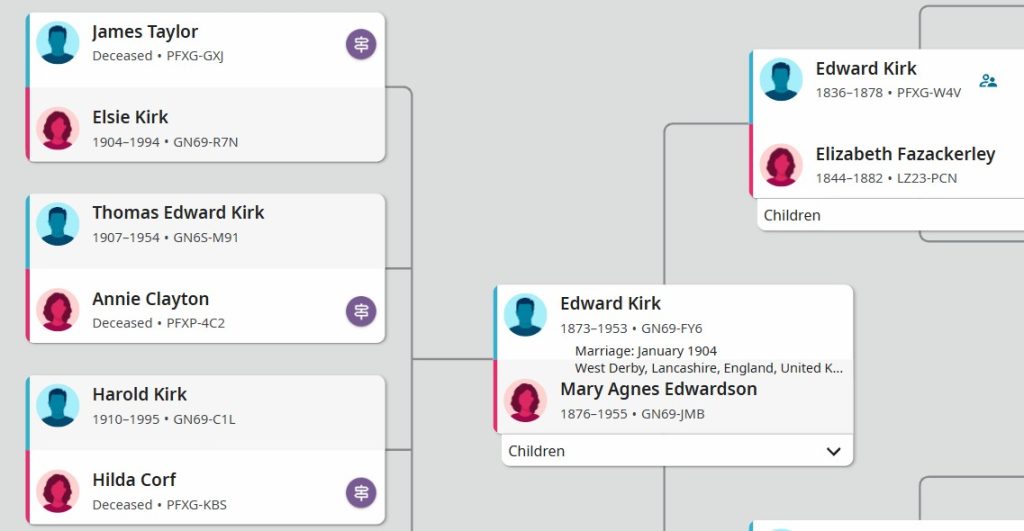Open the Children label under Edward Kirk couple
This screenshot has width=1024, height=531.
[536, 451]
